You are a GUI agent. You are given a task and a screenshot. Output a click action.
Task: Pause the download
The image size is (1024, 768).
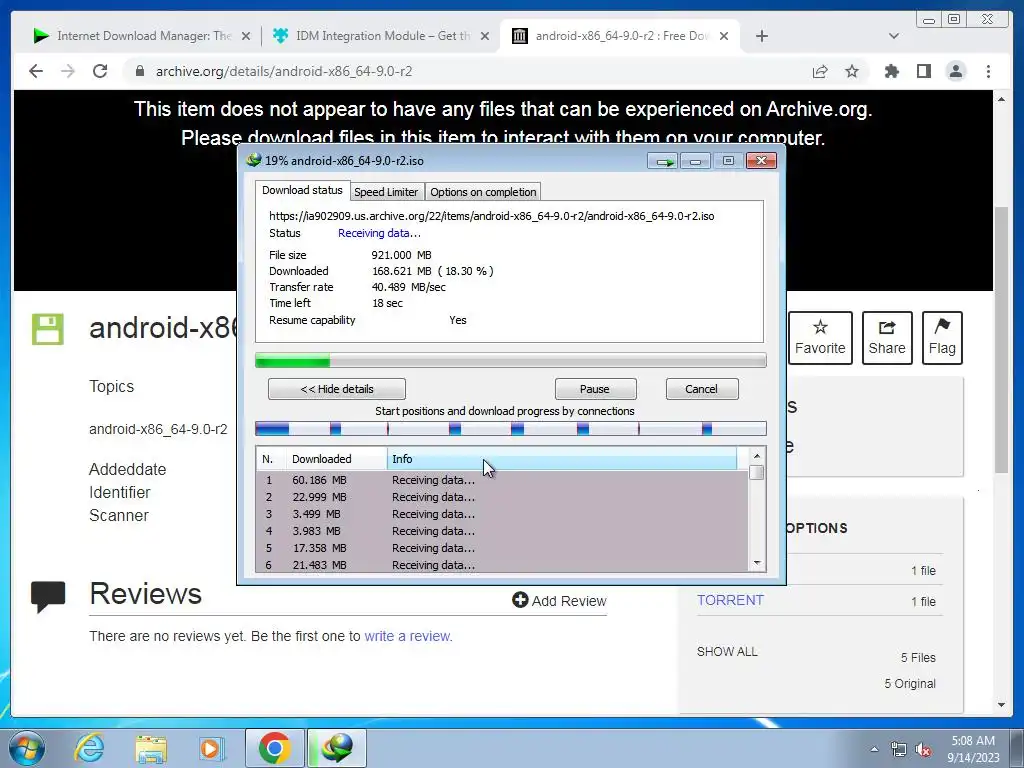[x=595, y=389]
